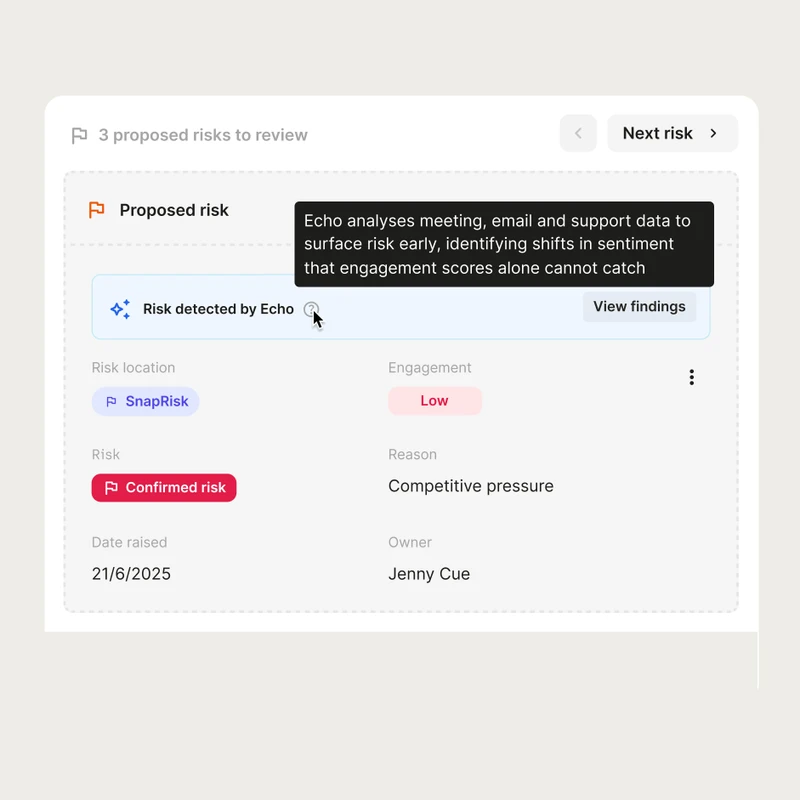Screen dimensions: 800x800
Task: Click the flag icon inside SnapRisk chip
Action: pos(111,402)
